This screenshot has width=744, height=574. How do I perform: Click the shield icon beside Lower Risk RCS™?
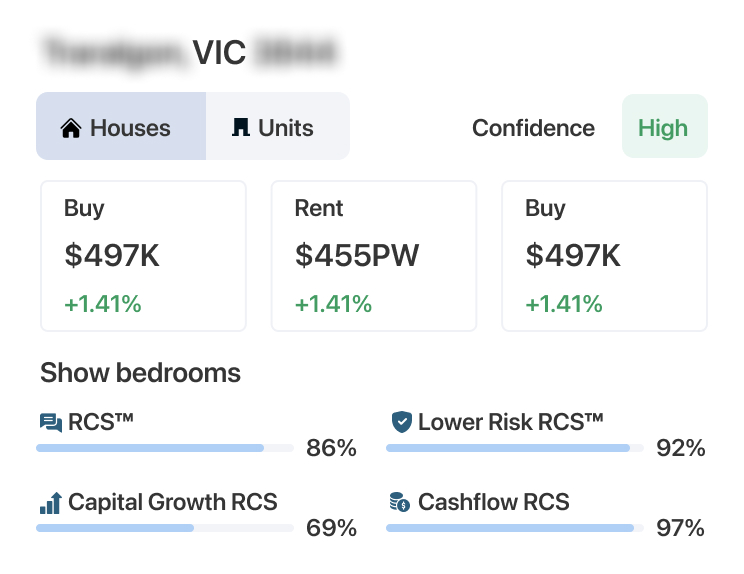(401, 423)
